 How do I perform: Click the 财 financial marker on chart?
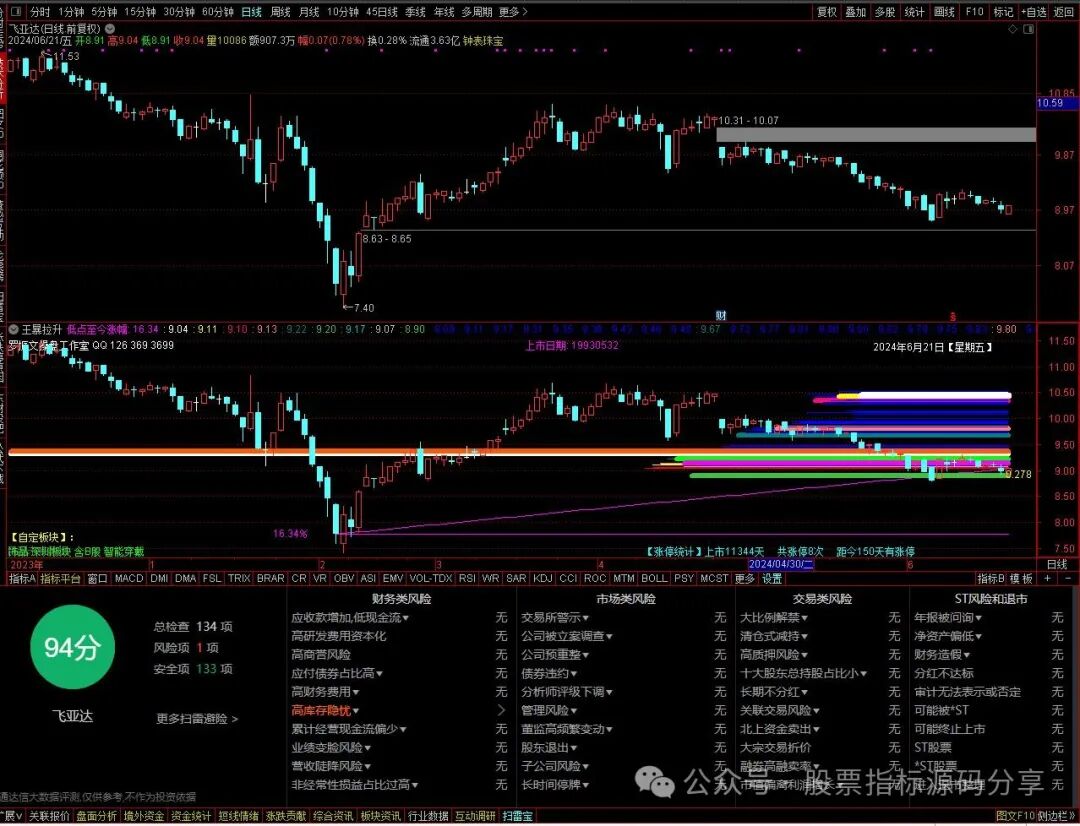tap(720, 316)
